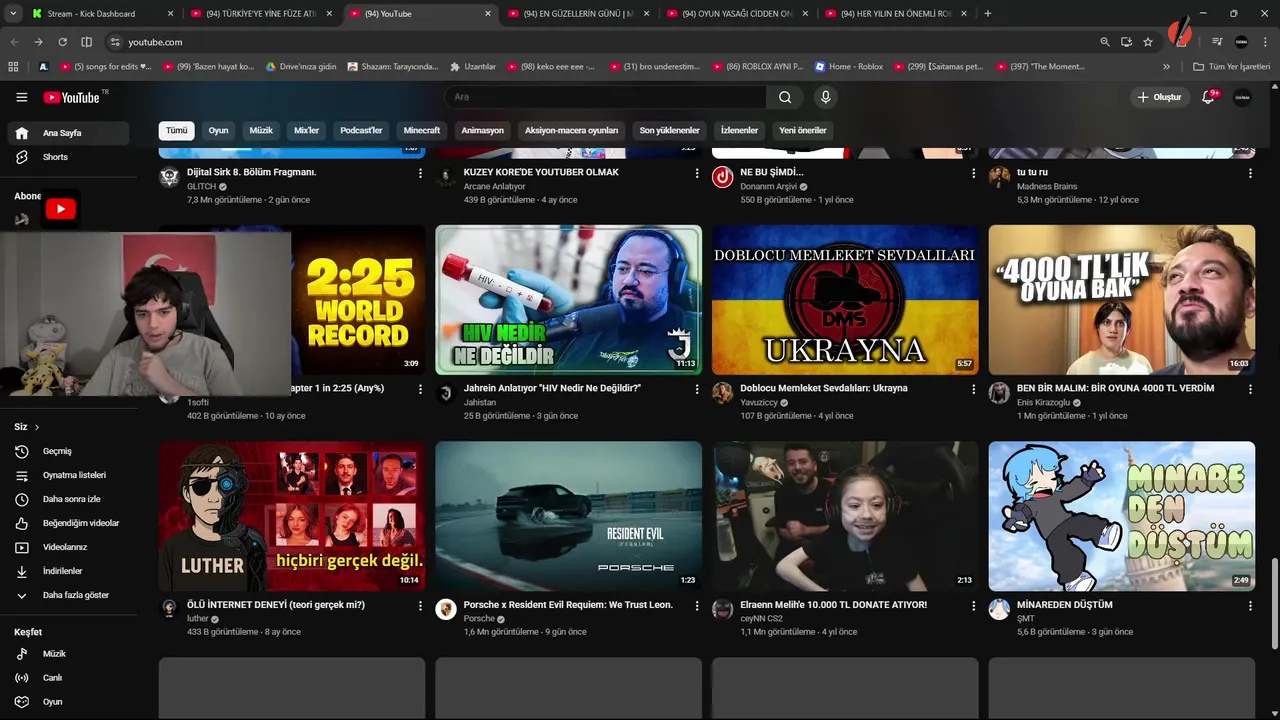This screenshot has height=720, width=1280.
Task: Open options for MİNAREDEN DÜŞTÜM video
Action: [x=1250, y=606]
